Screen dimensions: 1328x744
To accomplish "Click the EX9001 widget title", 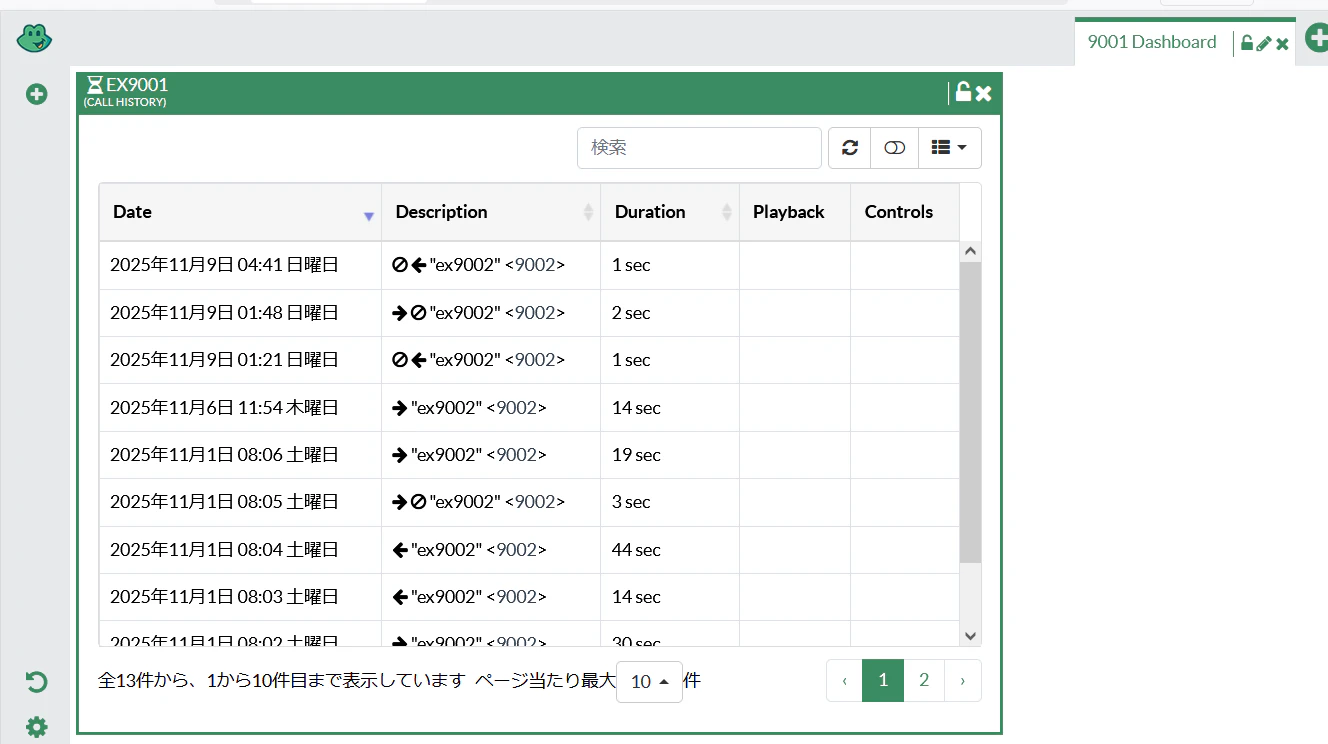I will click(x=137, y=85).
